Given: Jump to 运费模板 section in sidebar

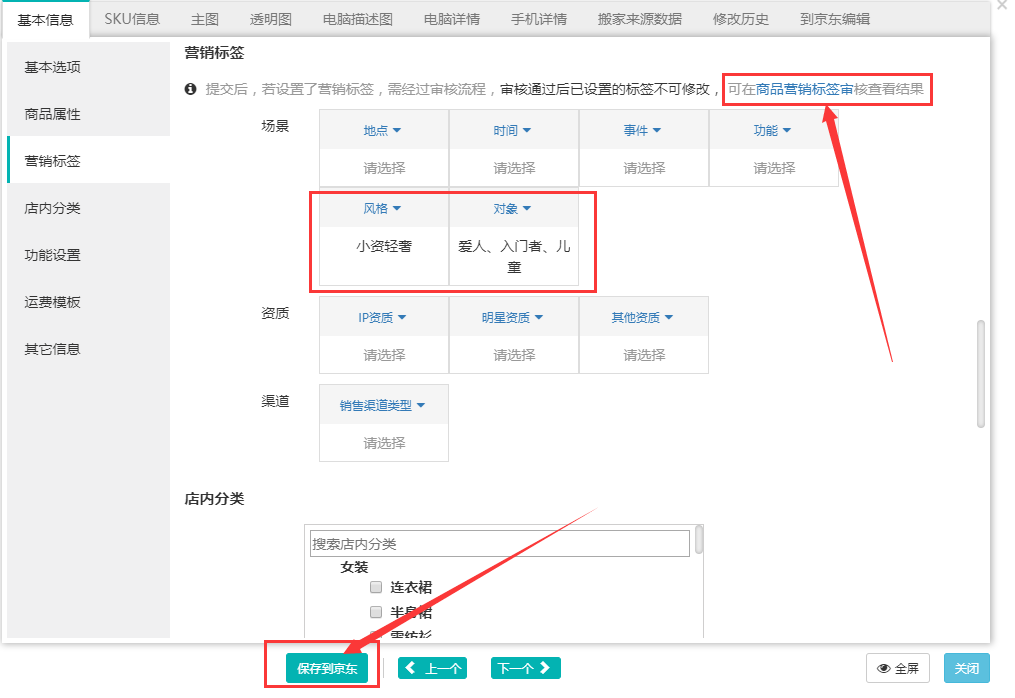Looking at the screenshot, I should (x=53, y=302).
